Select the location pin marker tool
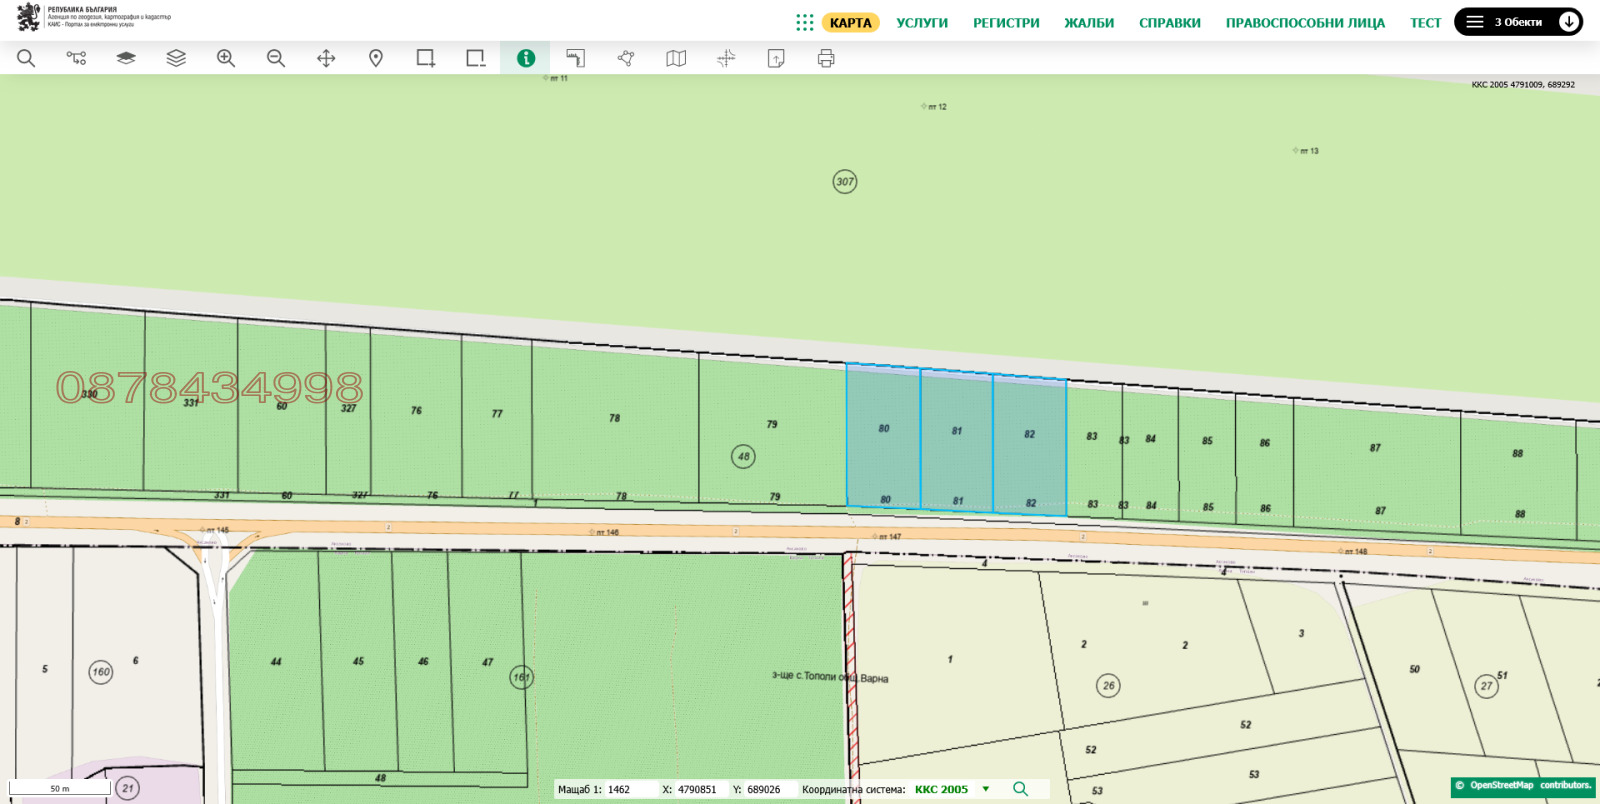The image size is (1600, 804). tap(376, 58)
